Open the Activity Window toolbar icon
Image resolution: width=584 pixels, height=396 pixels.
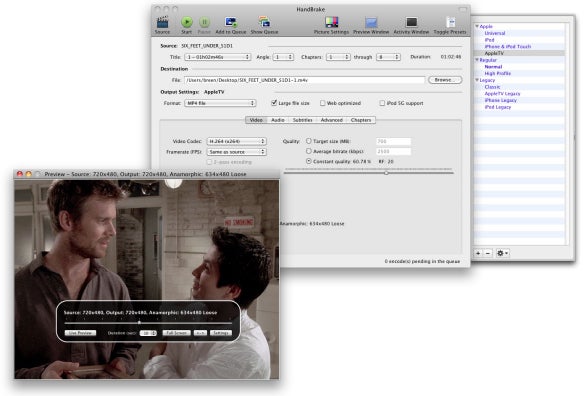point(411,23)
